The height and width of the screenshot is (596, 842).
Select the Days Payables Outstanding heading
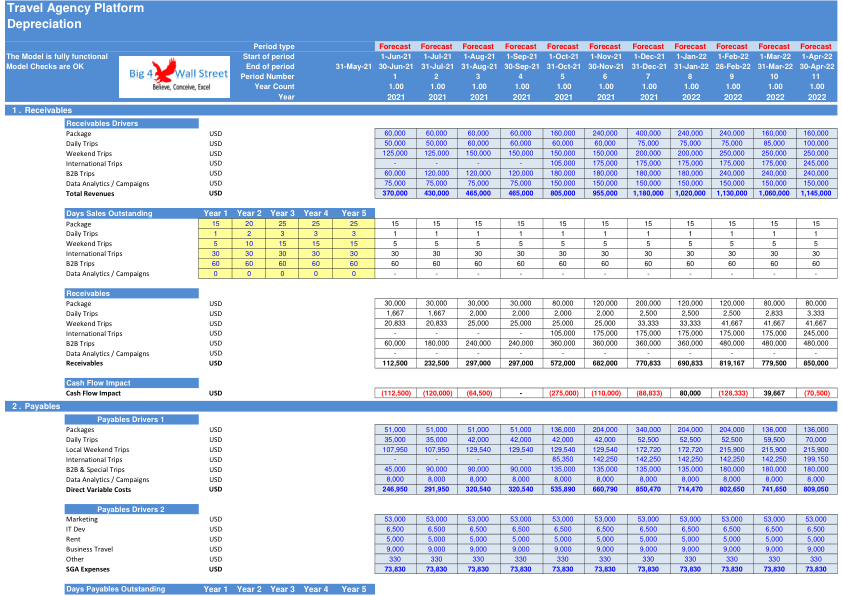pos(132,589)
